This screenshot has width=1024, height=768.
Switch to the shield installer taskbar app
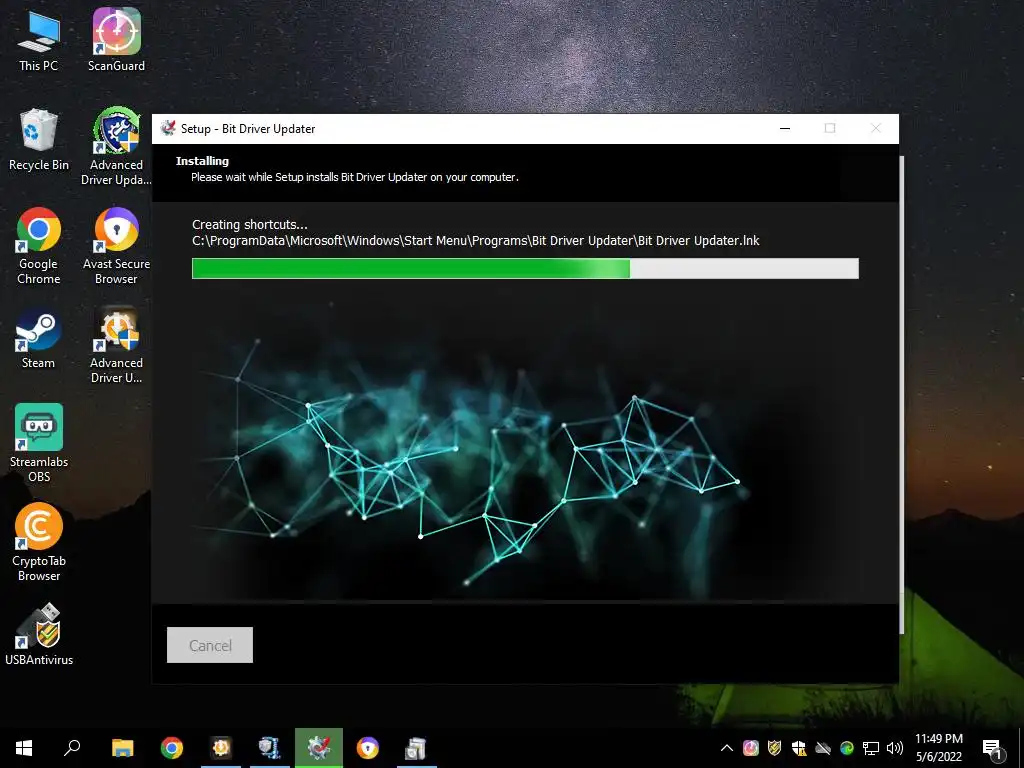[269, 748]
